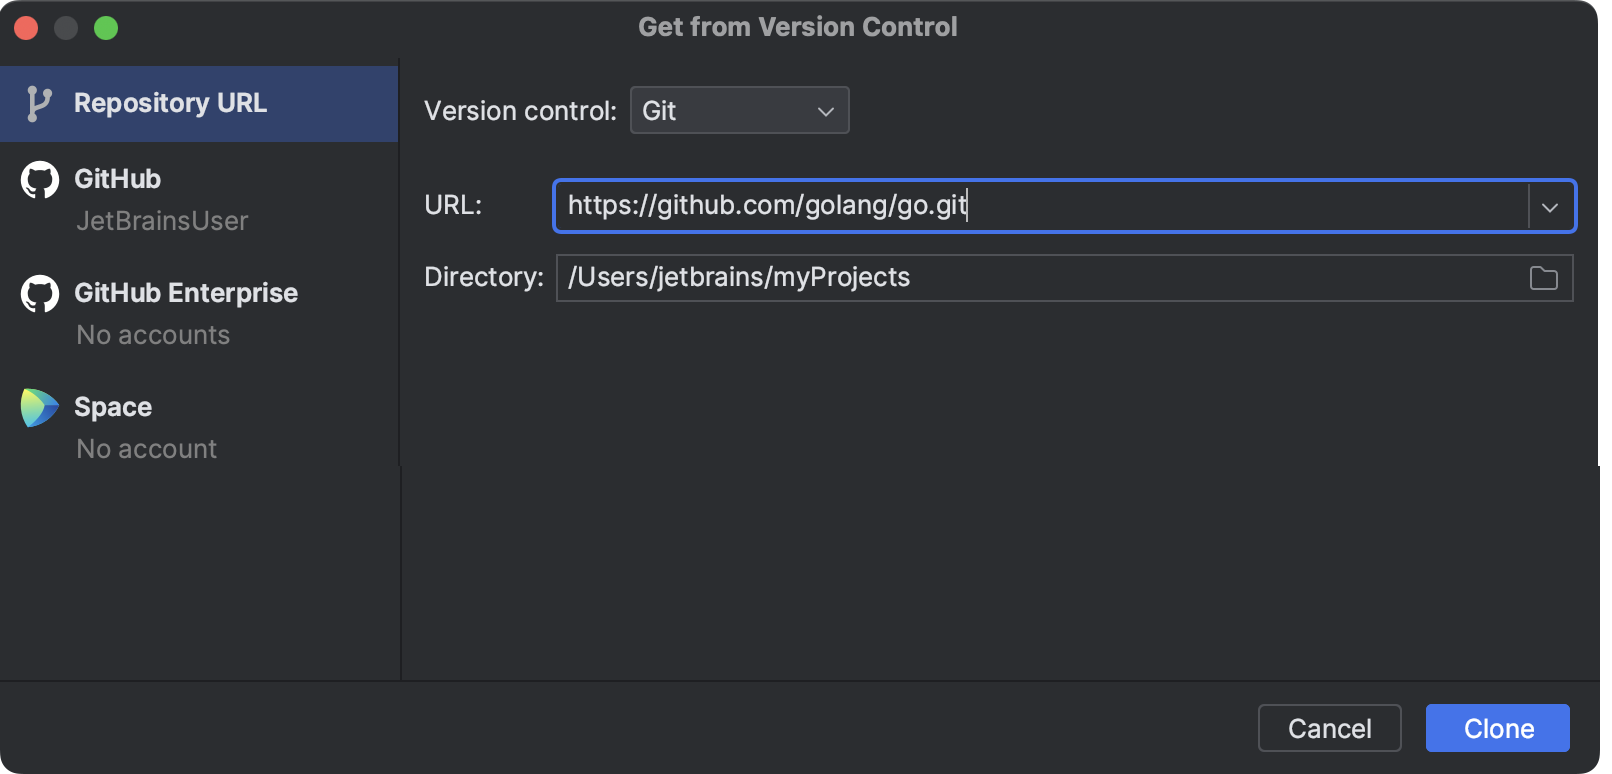
Task: Select the green zoom traffic light
Action: coord(105,27)
